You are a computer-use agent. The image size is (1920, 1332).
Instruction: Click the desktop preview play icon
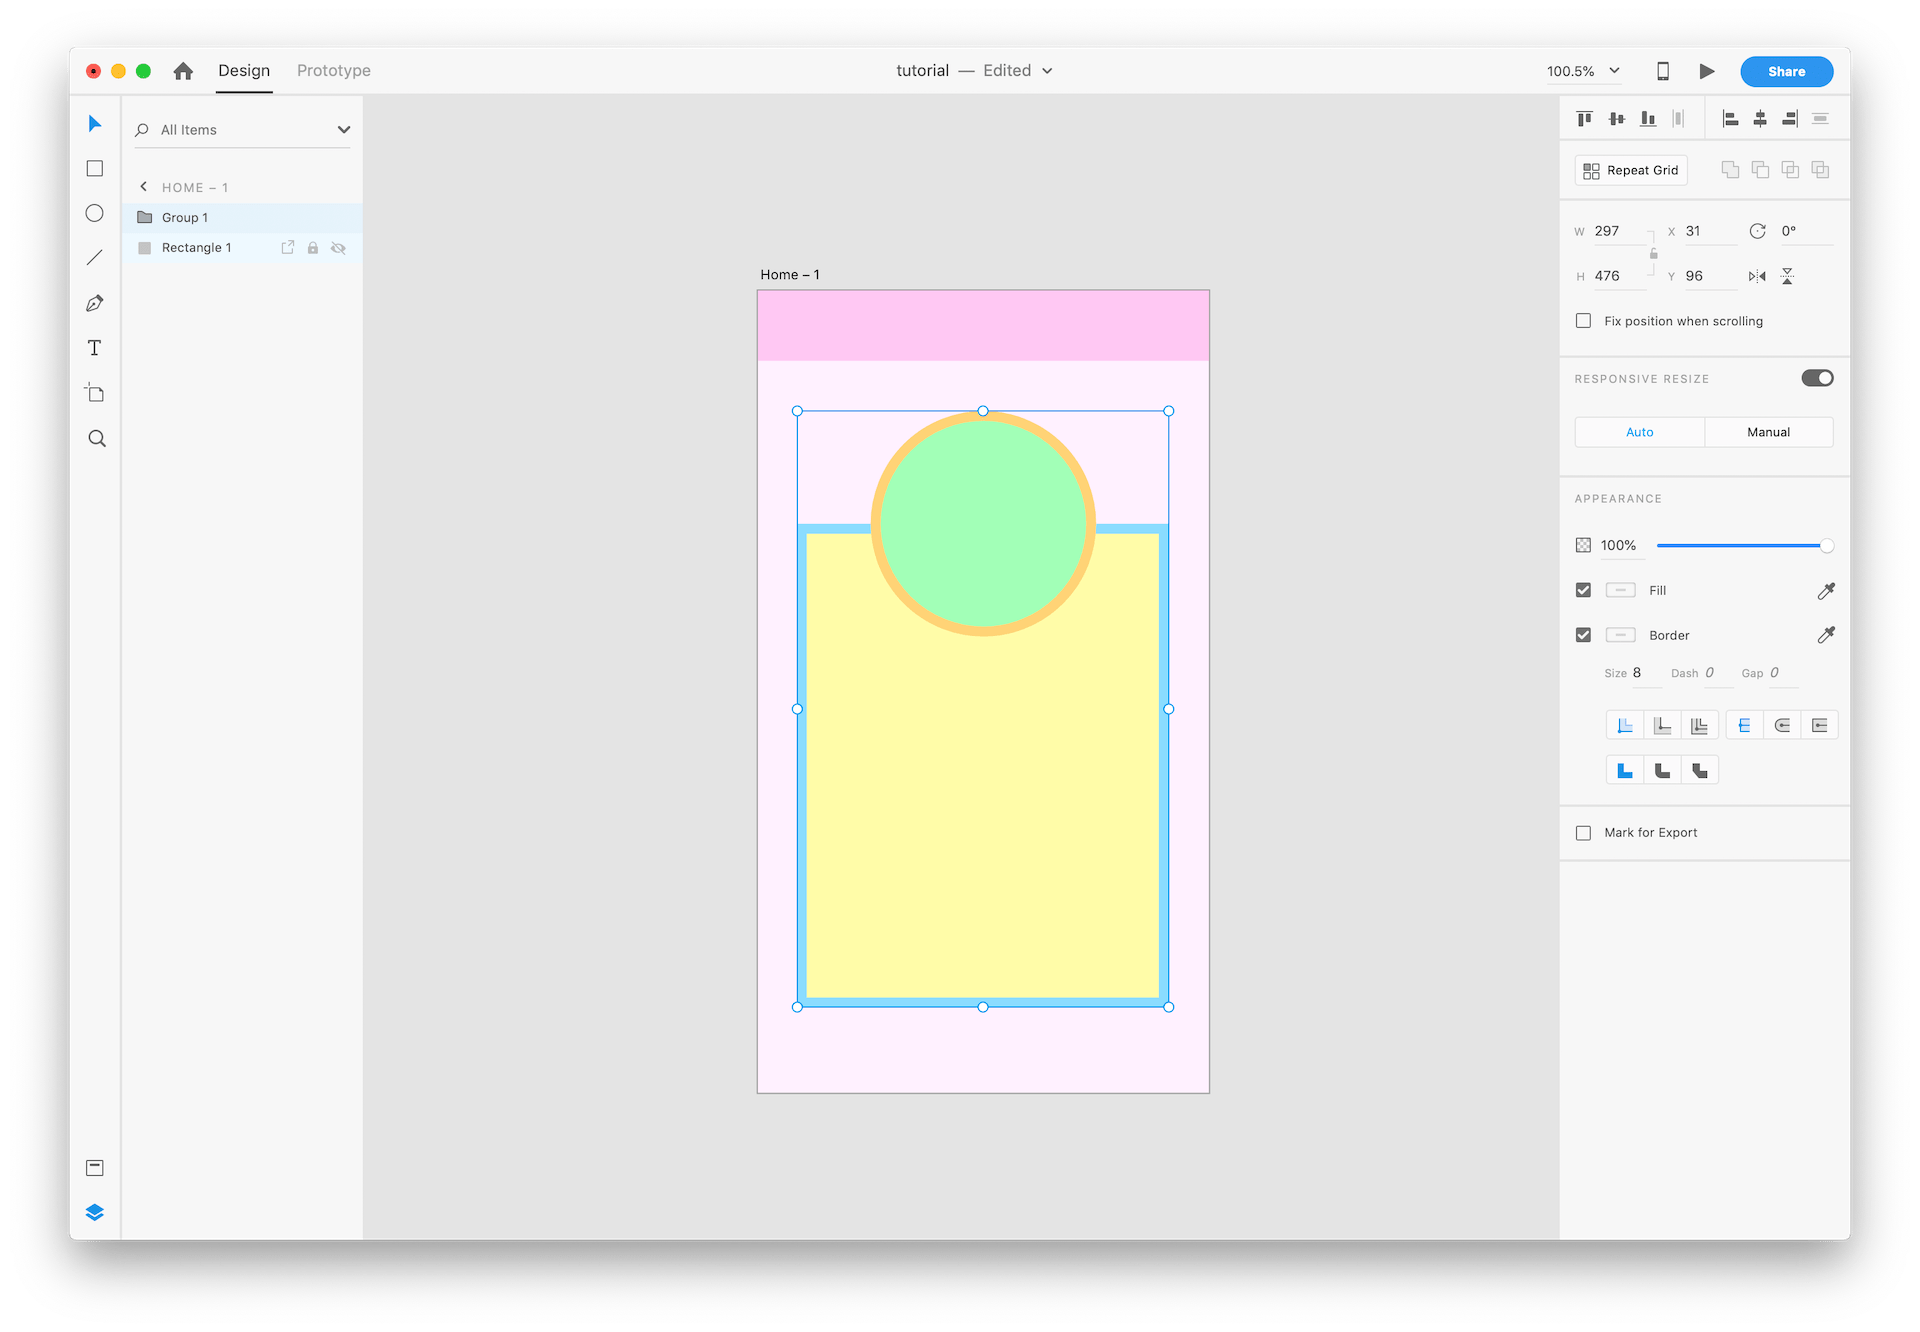[x=1707, y=71]
